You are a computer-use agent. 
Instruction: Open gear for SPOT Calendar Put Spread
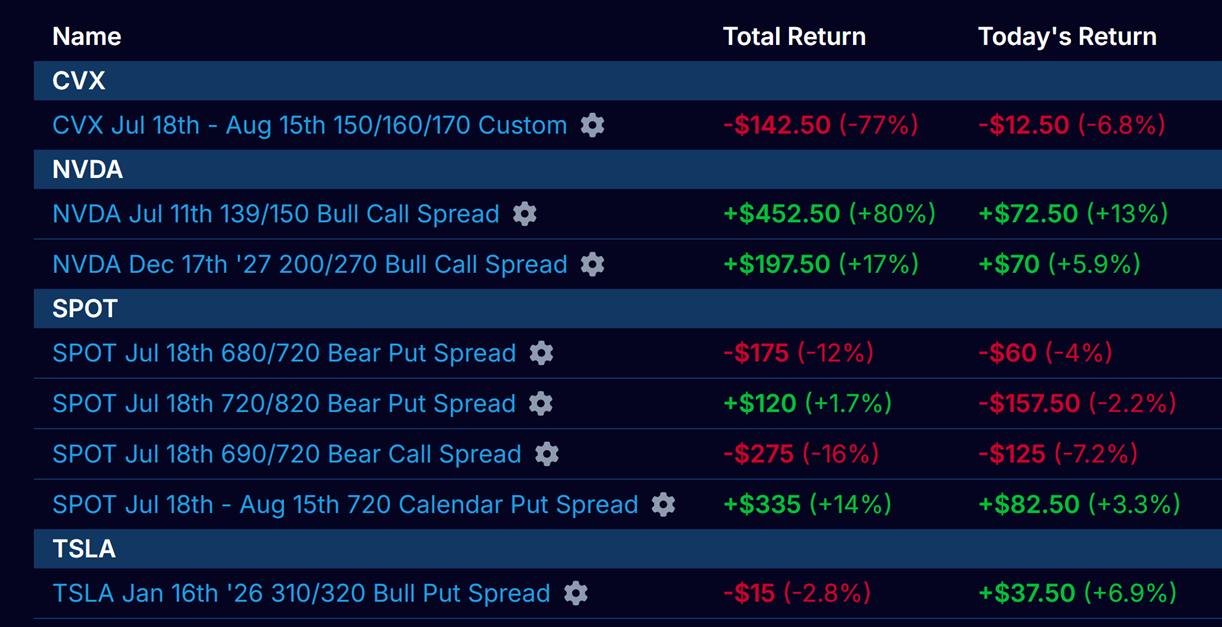663,504
